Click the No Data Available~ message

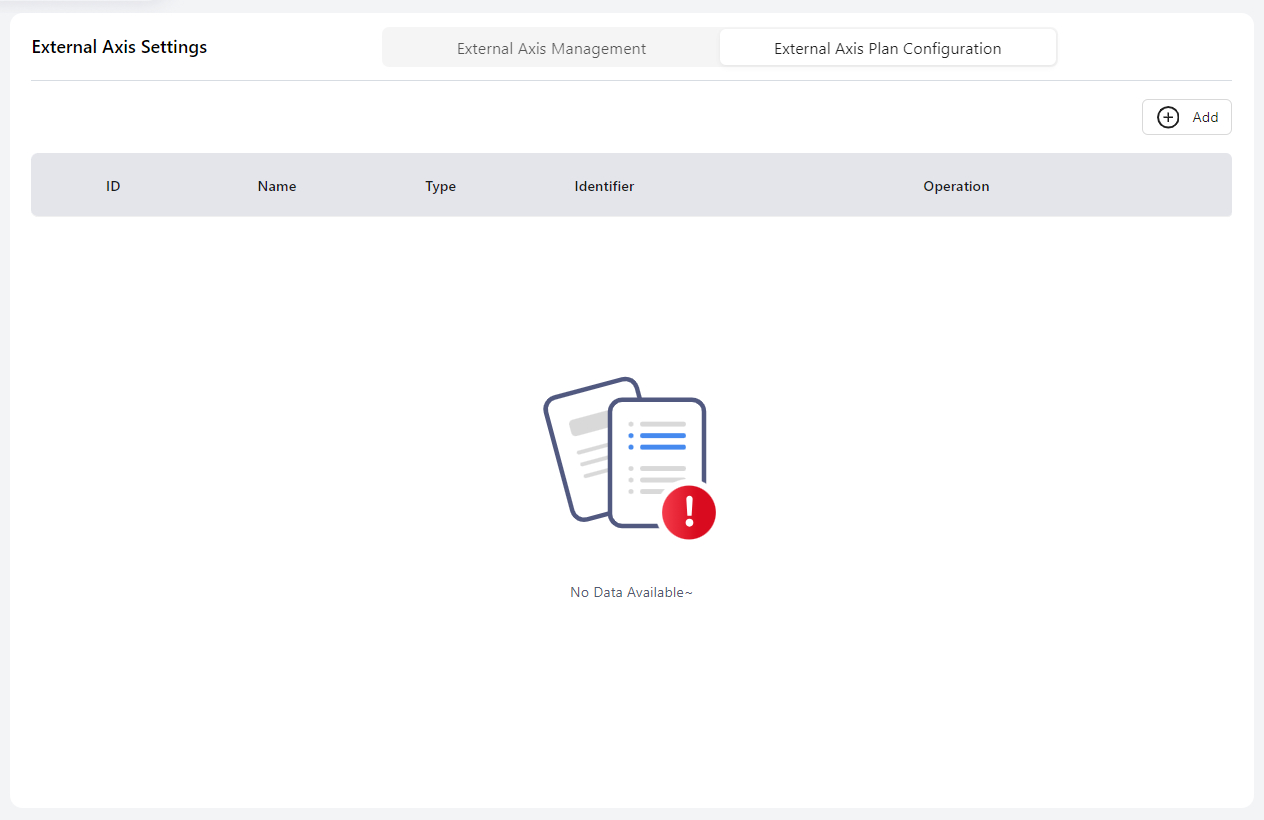pos(631,592)
